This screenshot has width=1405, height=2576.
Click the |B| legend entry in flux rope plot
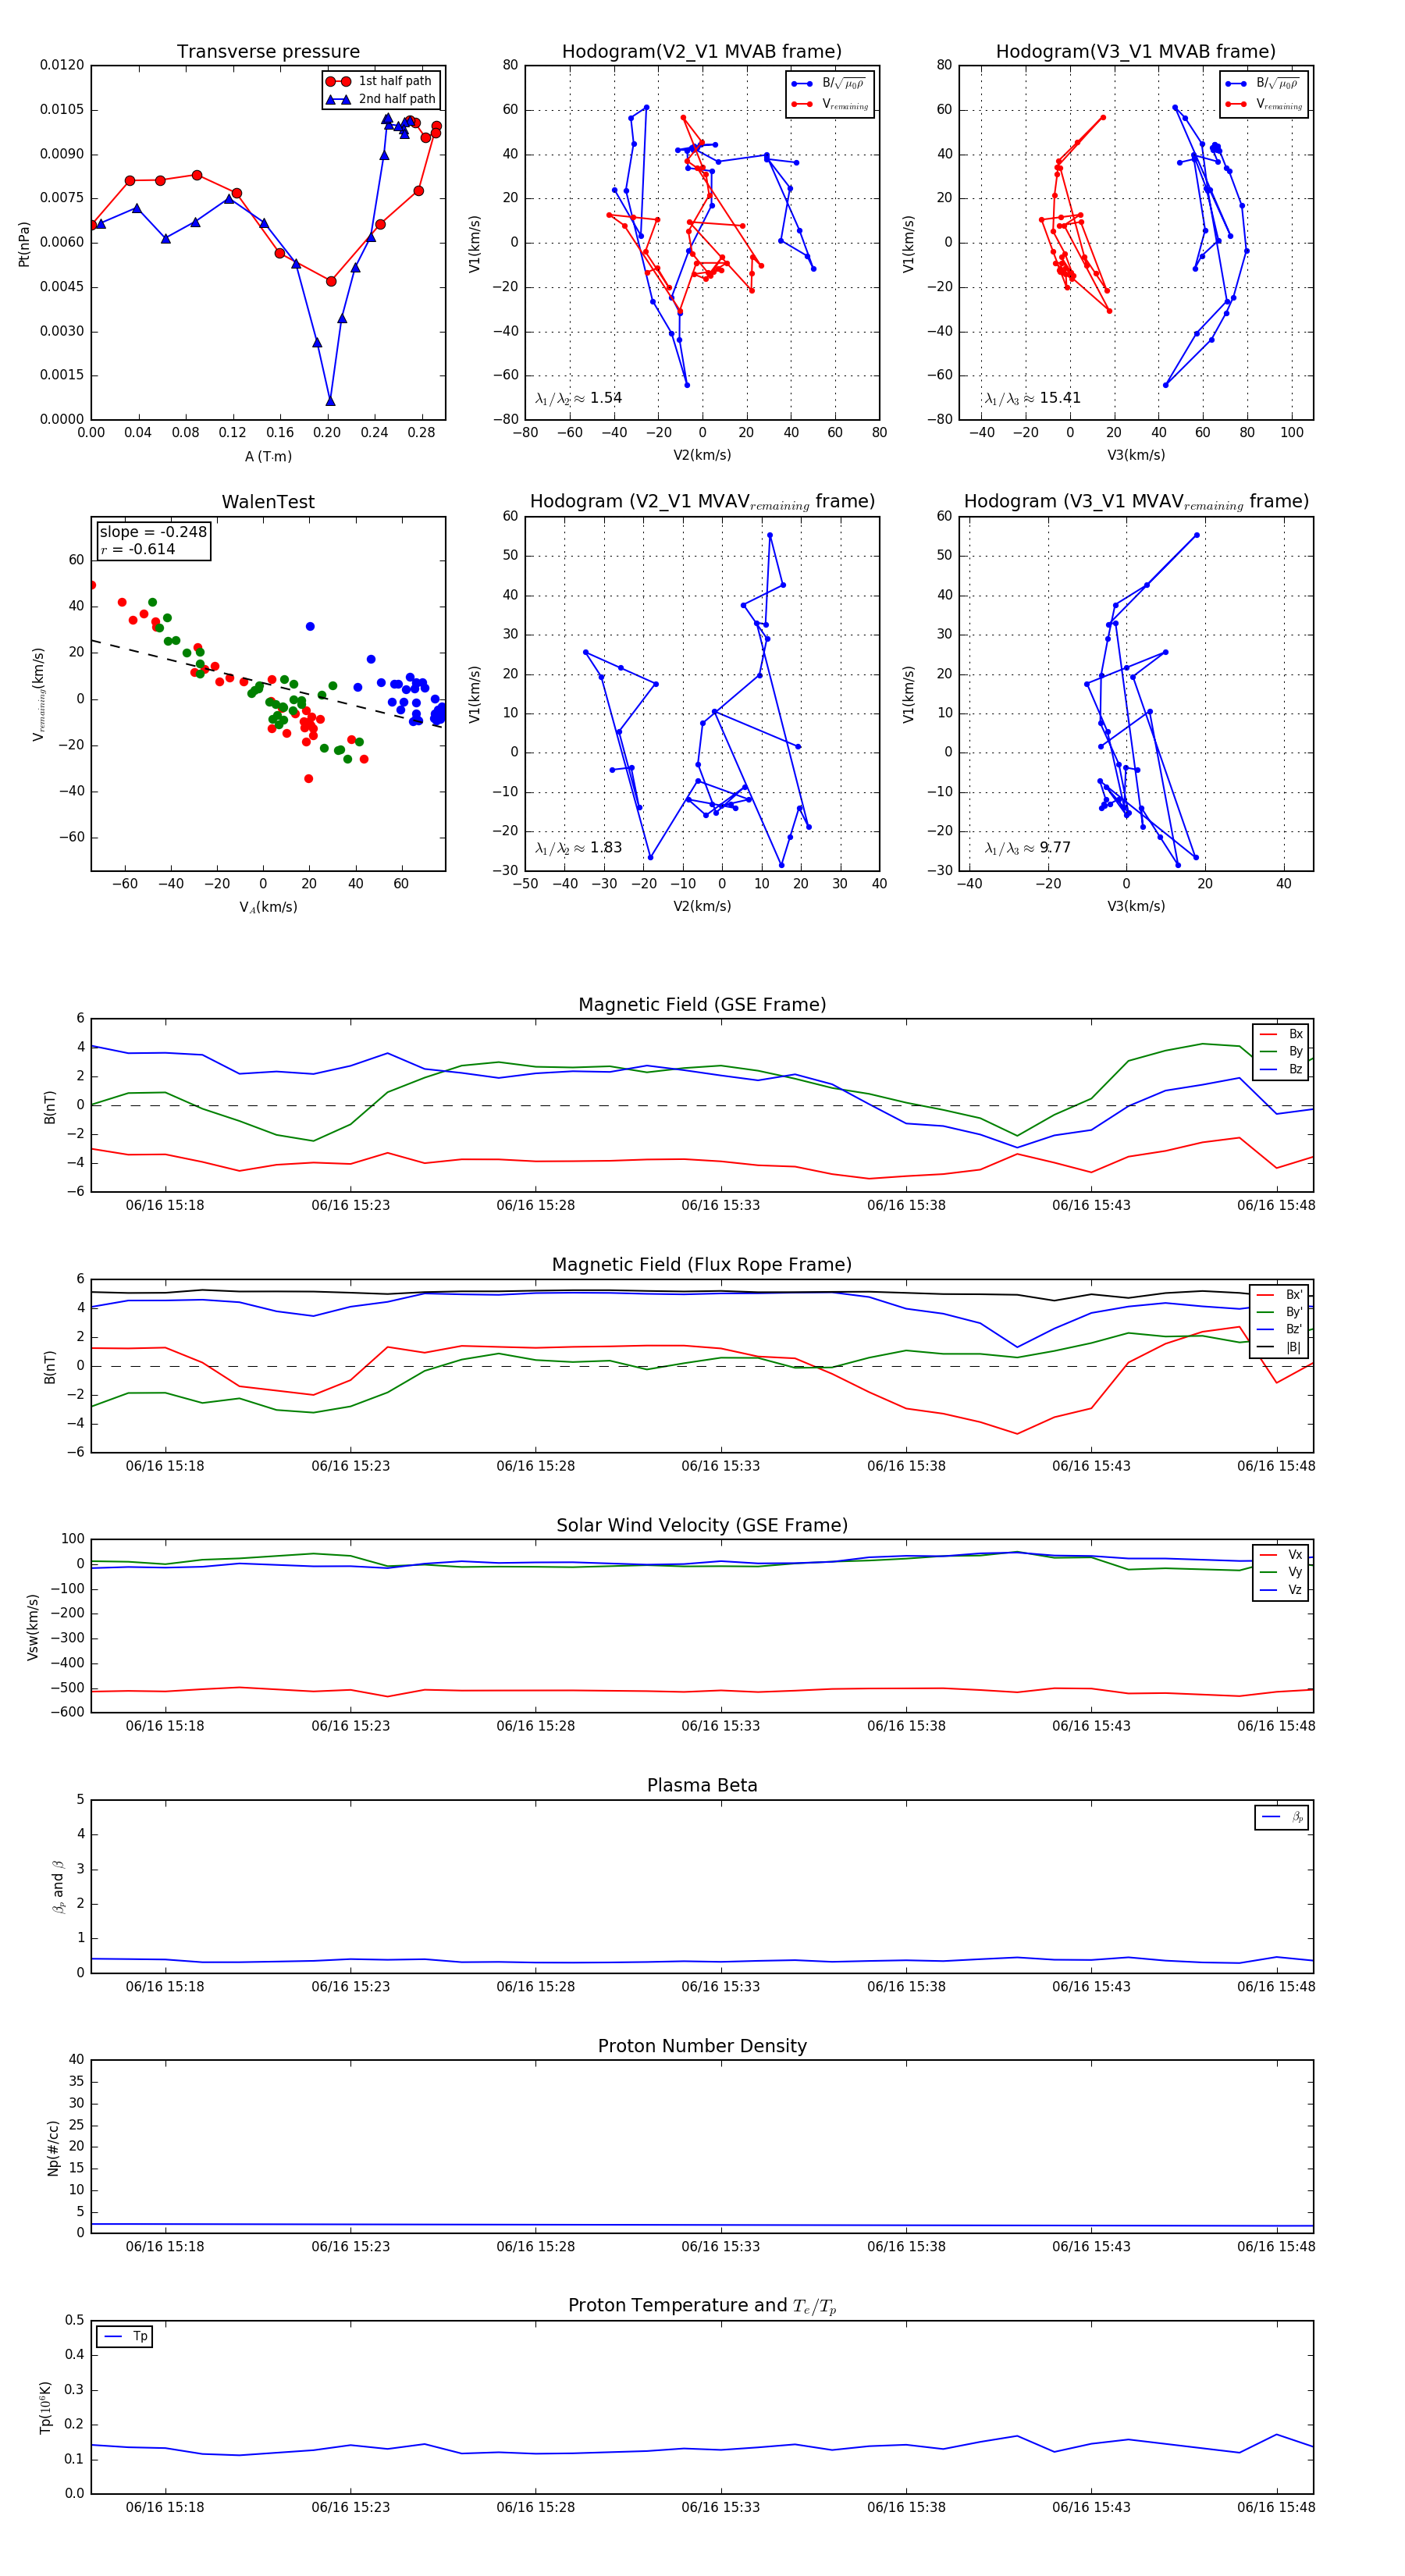click(1279, 1347)
